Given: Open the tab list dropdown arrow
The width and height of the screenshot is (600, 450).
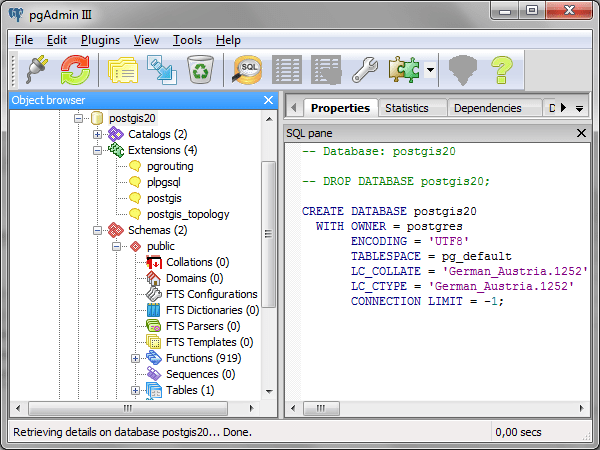Looking at the screenshot, I should [579, 108].
